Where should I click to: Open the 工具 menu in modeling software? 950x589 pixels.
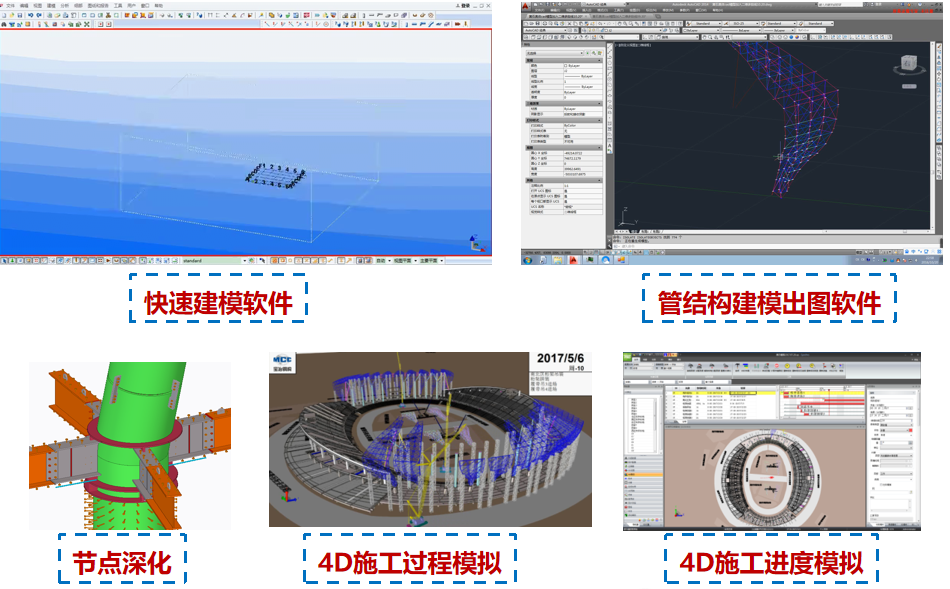point(118,6)
